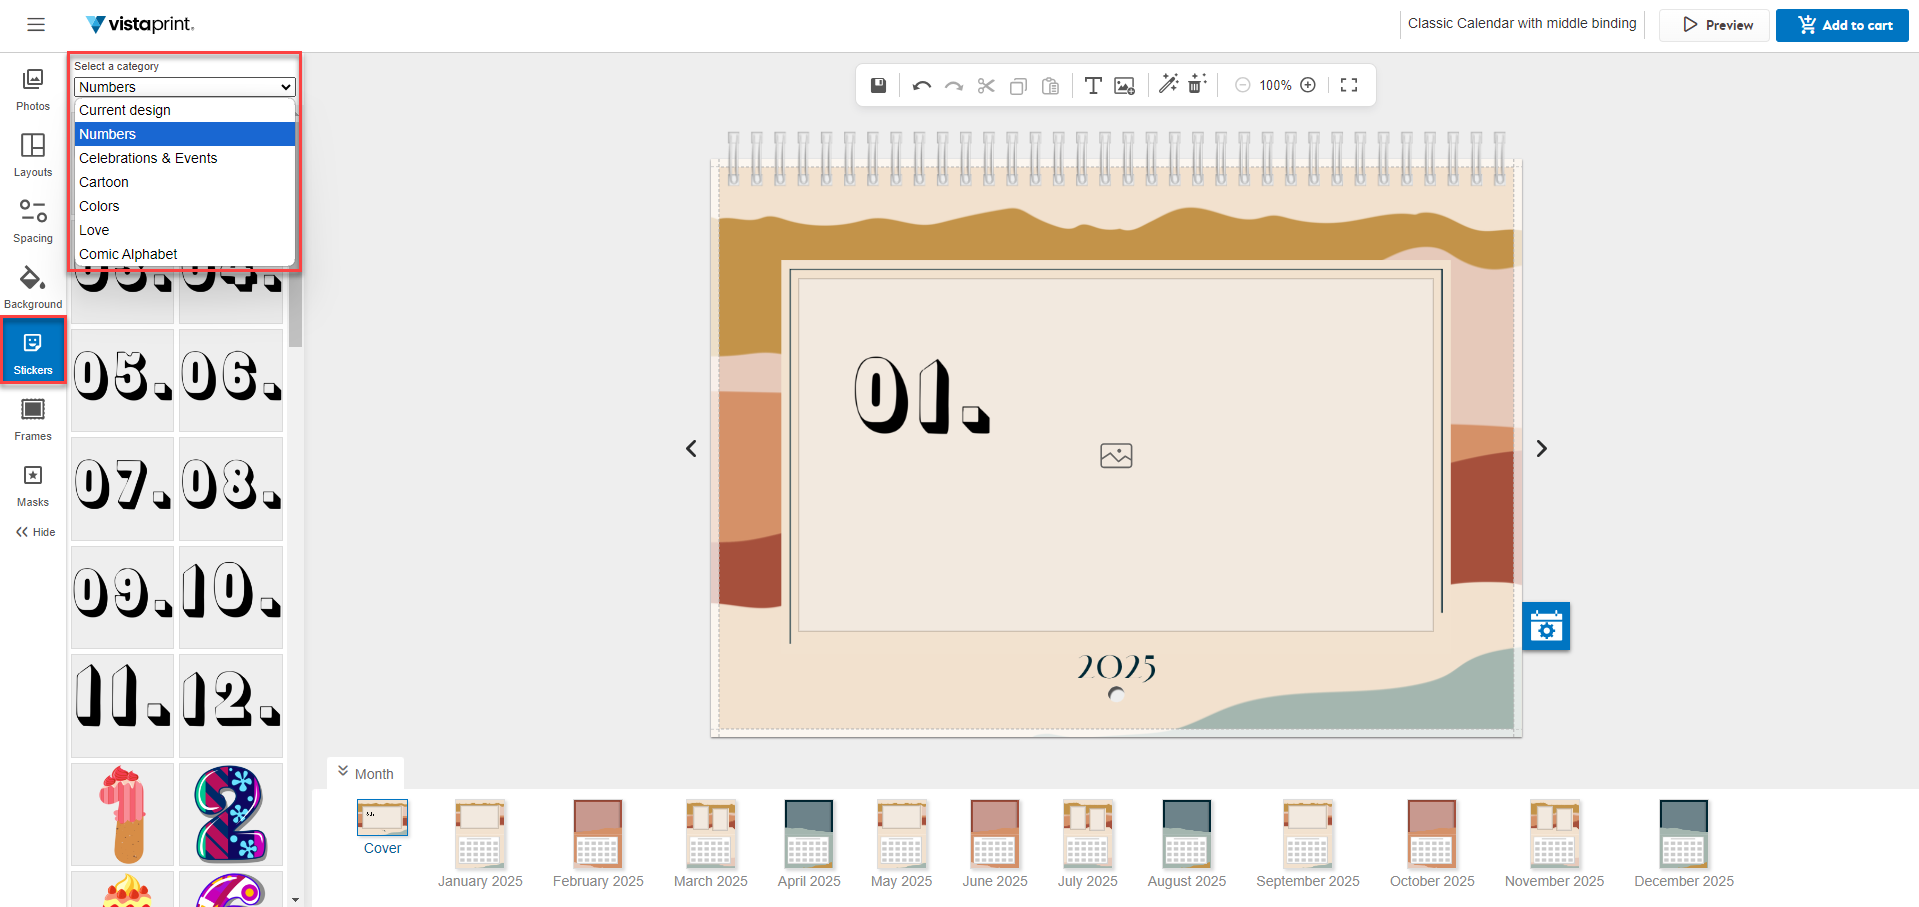Click the Preview button

tap(1714, 25)
